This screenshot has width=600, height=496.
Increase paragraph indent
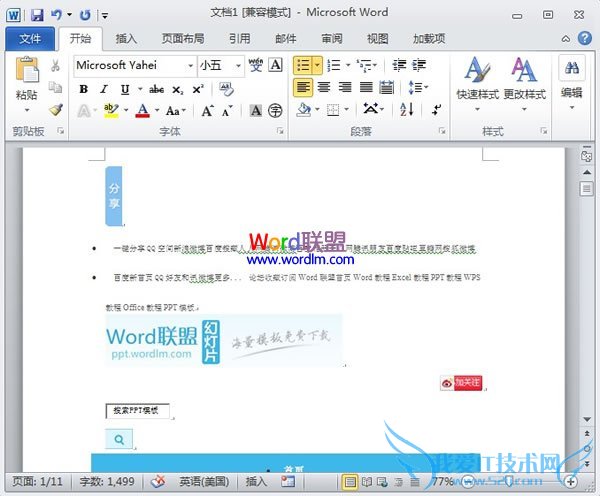[419, 65]
